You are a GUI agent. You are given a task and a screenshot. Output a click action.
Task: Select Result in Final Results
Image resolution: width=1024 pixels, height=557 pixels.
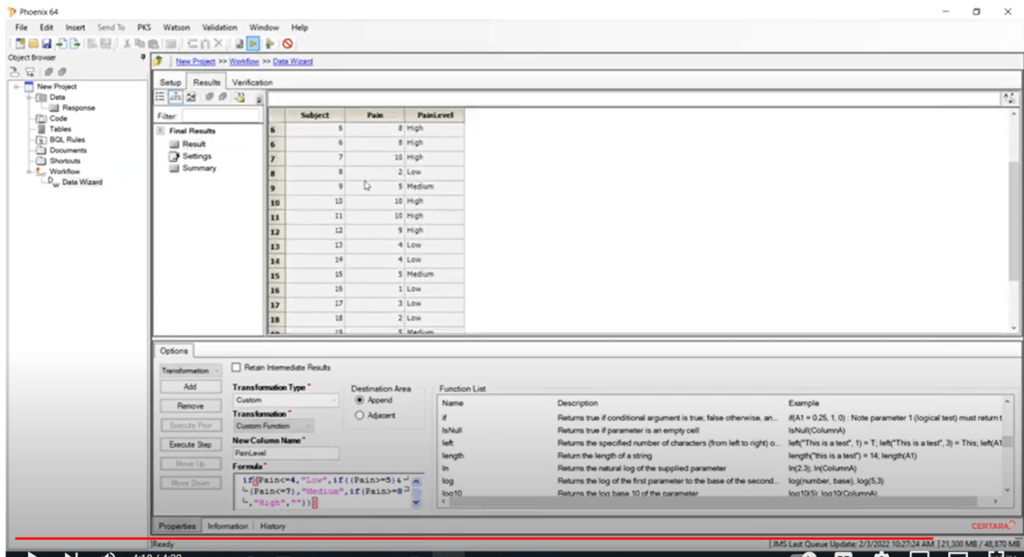click(194, 144)
